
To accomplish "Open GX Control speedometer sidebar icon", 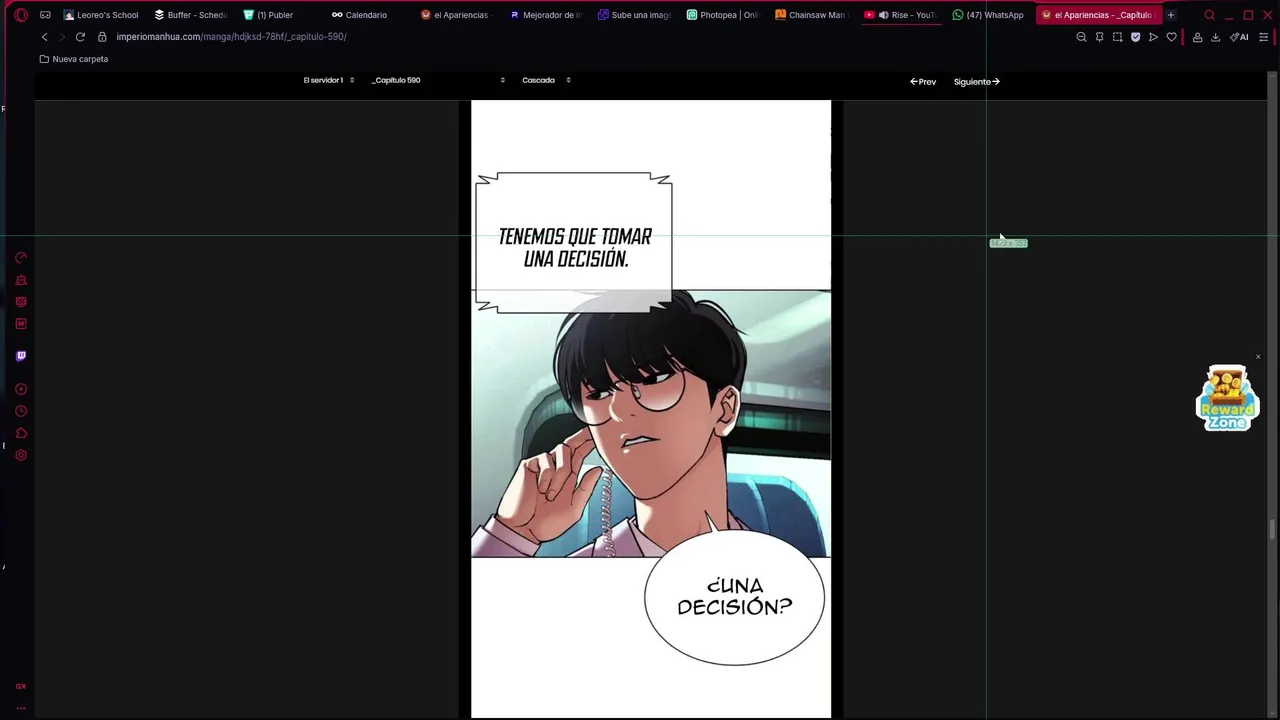I will point(21,258).
